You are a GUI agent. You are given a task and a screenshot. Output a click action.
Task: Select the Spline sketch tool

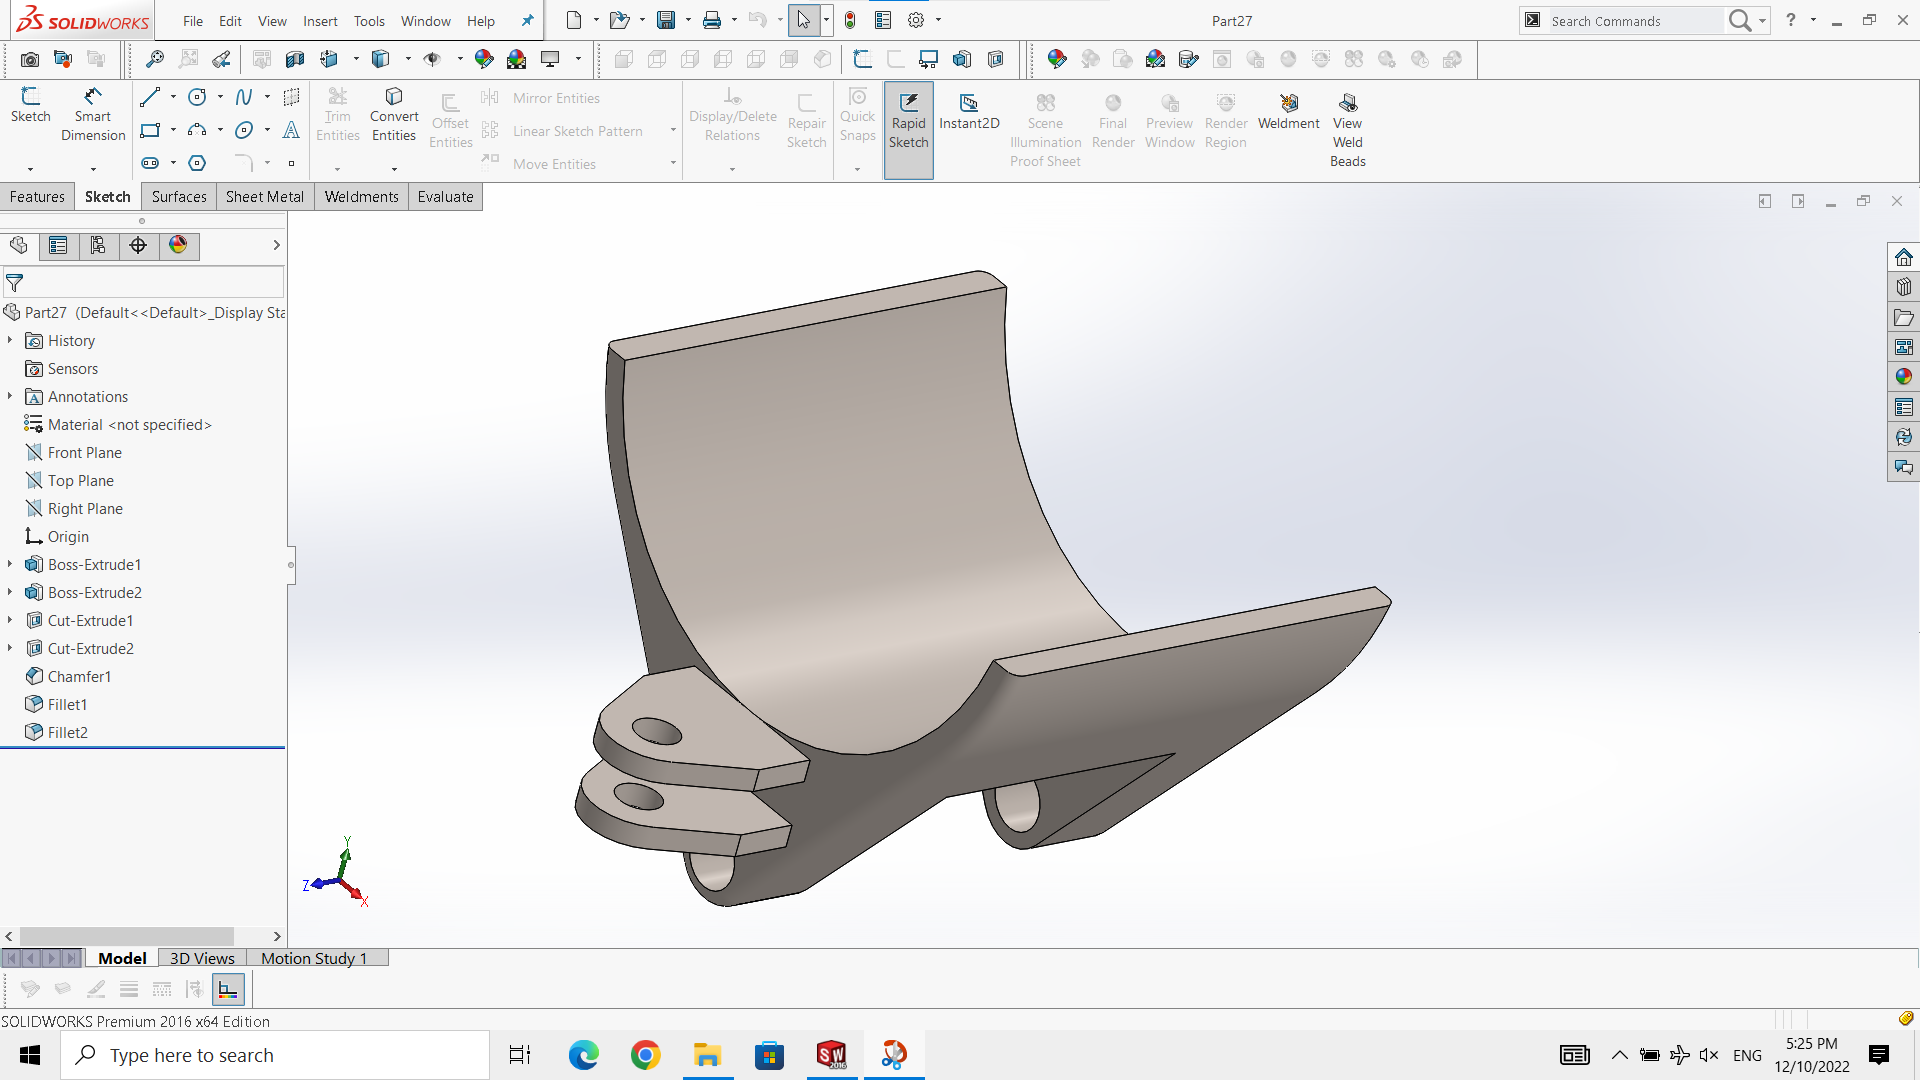point(244,97)
